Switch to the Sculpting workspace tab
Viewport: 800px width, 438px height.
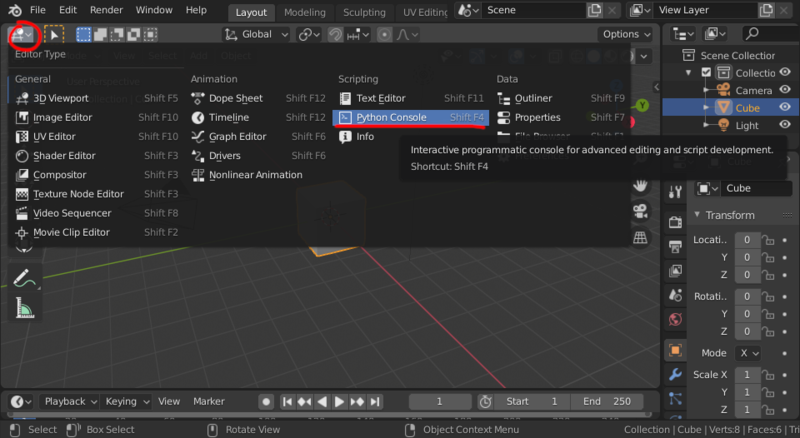(x=364, y=12)
